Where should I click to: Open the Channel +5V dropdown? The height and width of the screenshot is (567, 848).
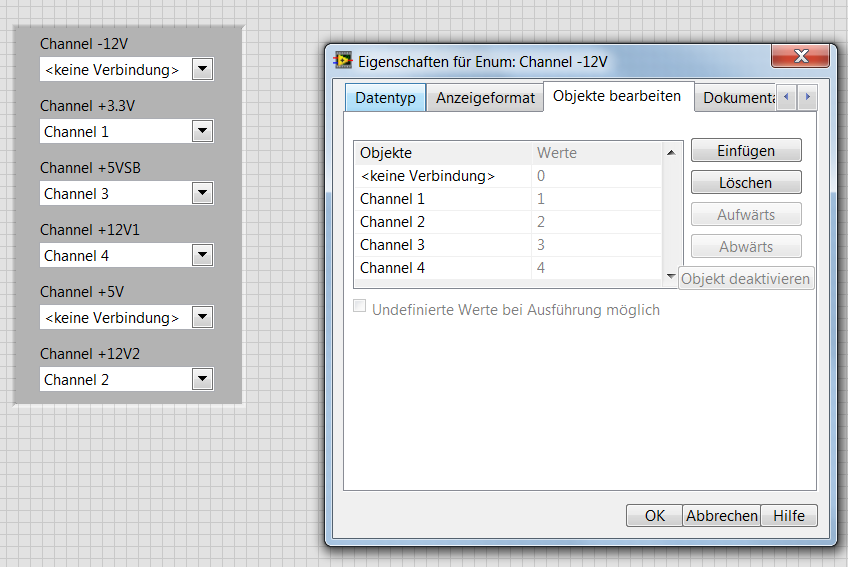click(x=202, y=317)
